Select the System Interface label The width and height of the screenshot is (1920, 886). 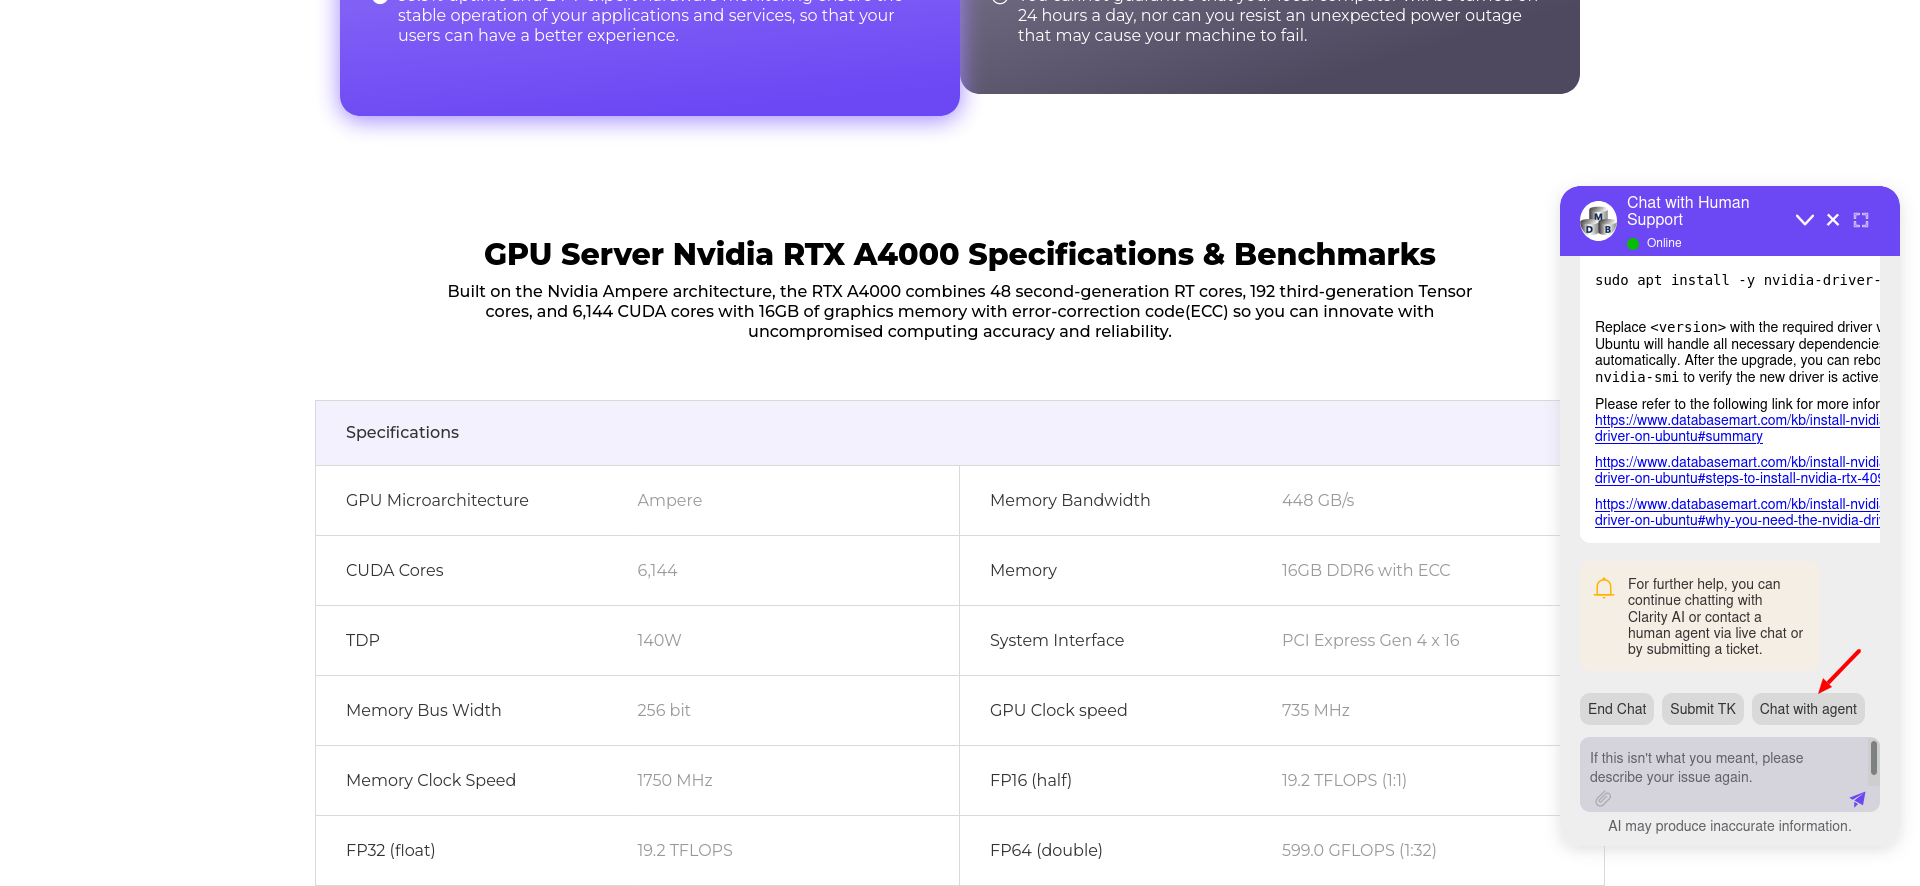coord(1057,640)
